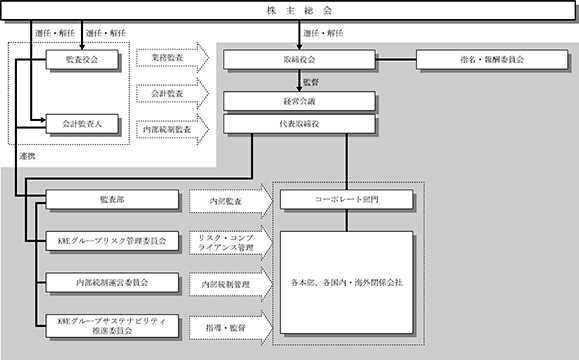Screen dimensions: 579x360
Task: Click the 株主総会 box at the top
Action: pos(288,10)
